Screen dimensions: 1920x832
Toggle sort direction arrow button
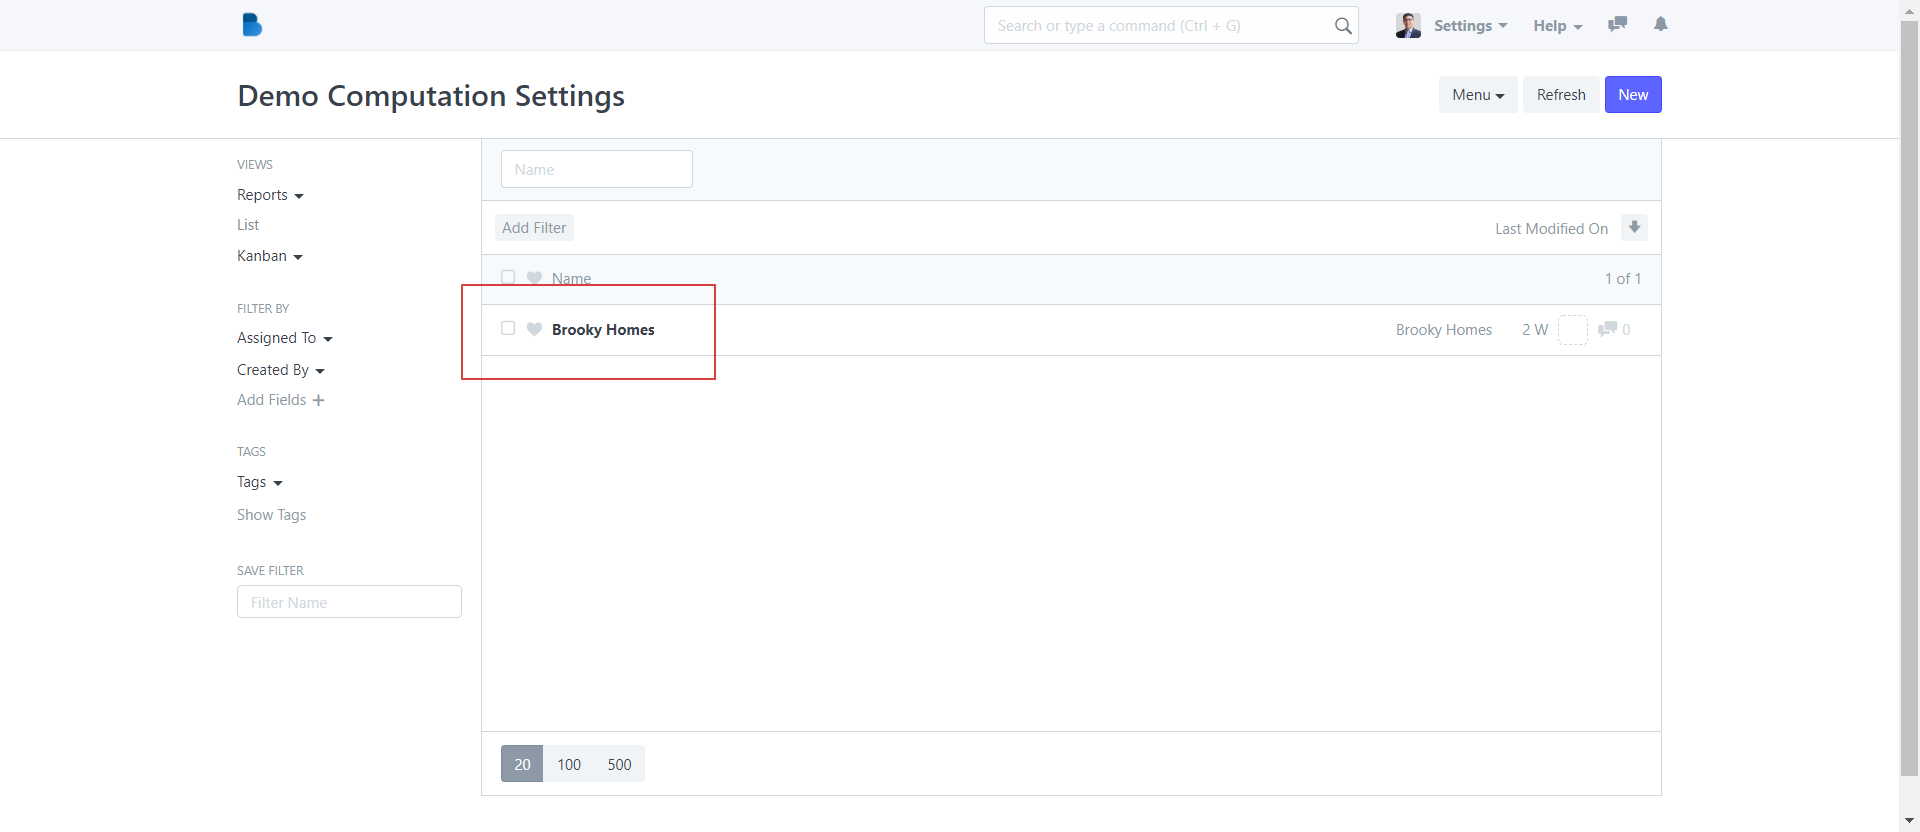pyautogui.click(x=1634, y=228)
